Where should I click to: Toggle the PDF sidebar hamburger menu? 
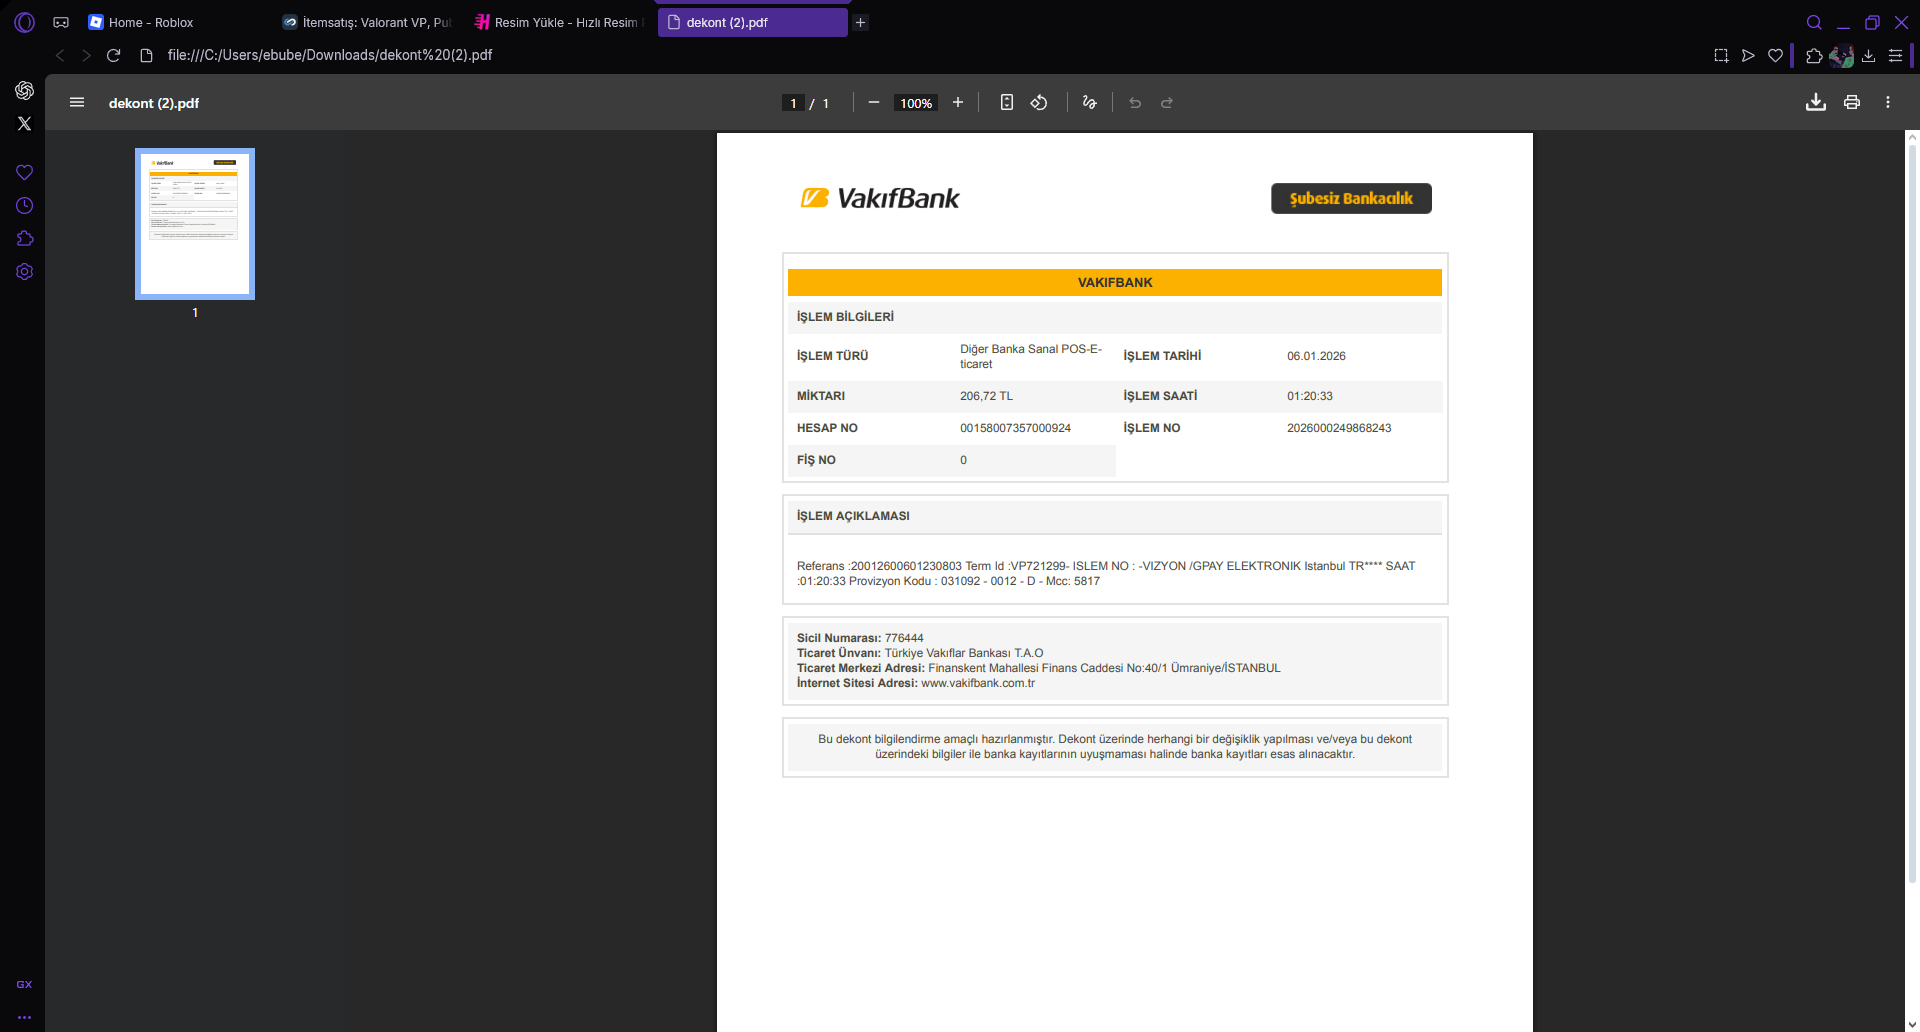77,102
